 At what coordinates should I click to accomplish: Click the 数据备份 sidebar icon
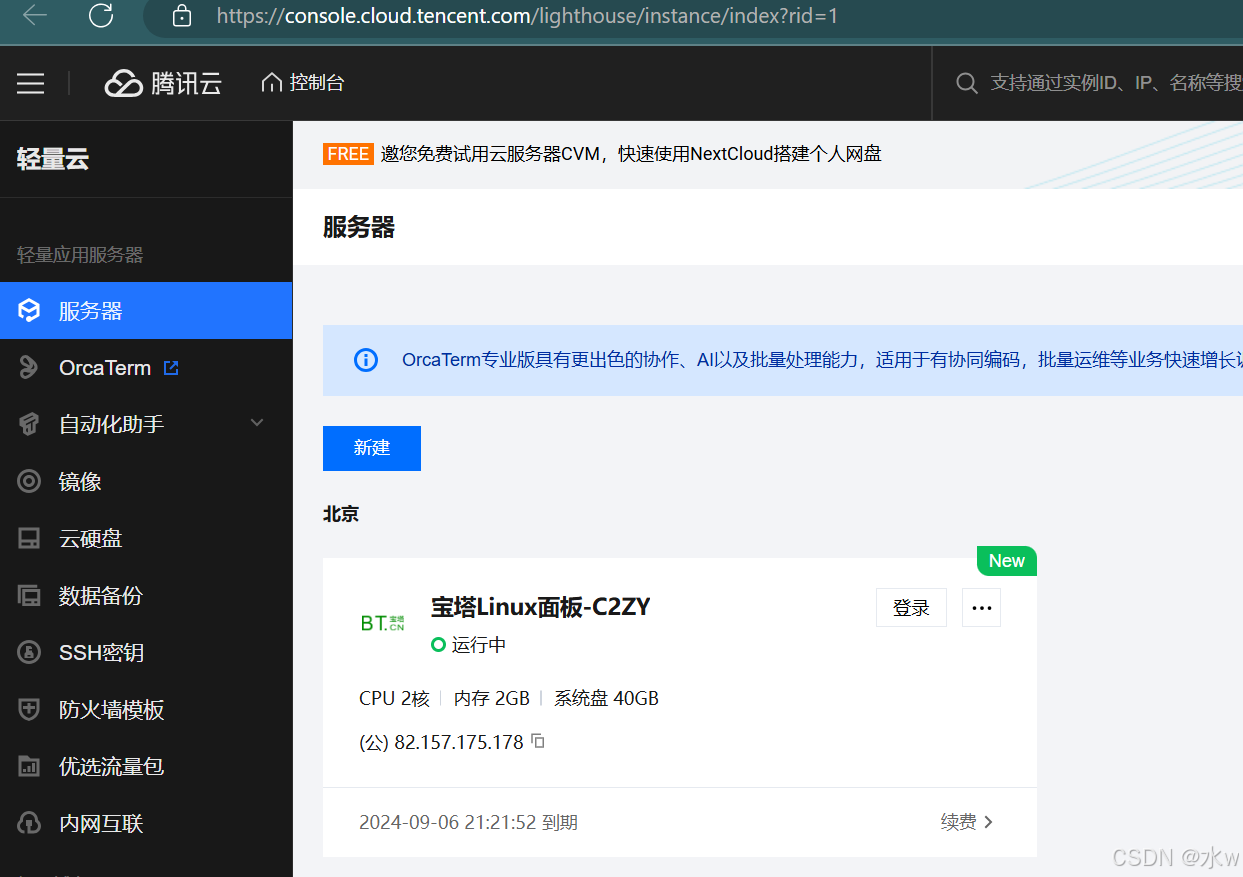[x=29, y=596]
